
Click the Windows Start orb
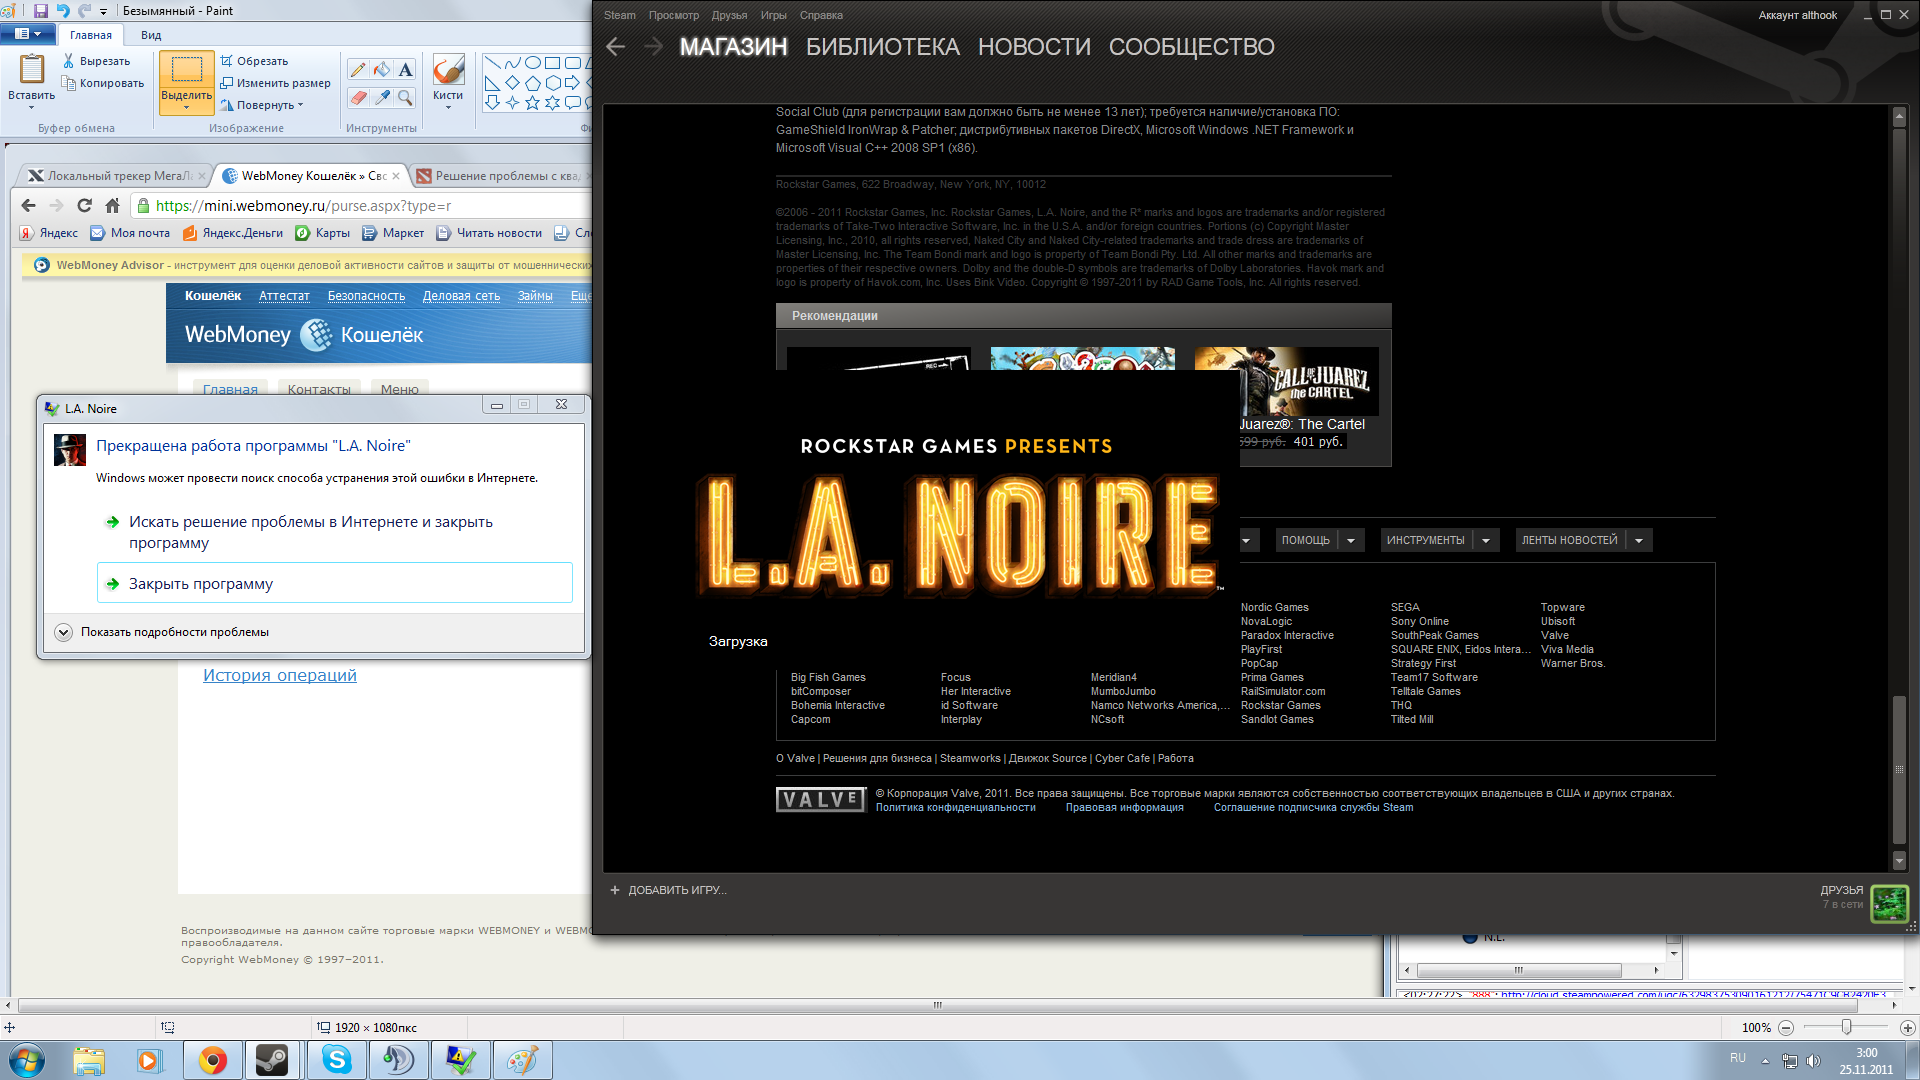pyautogui.click(x=27, y=1060)
